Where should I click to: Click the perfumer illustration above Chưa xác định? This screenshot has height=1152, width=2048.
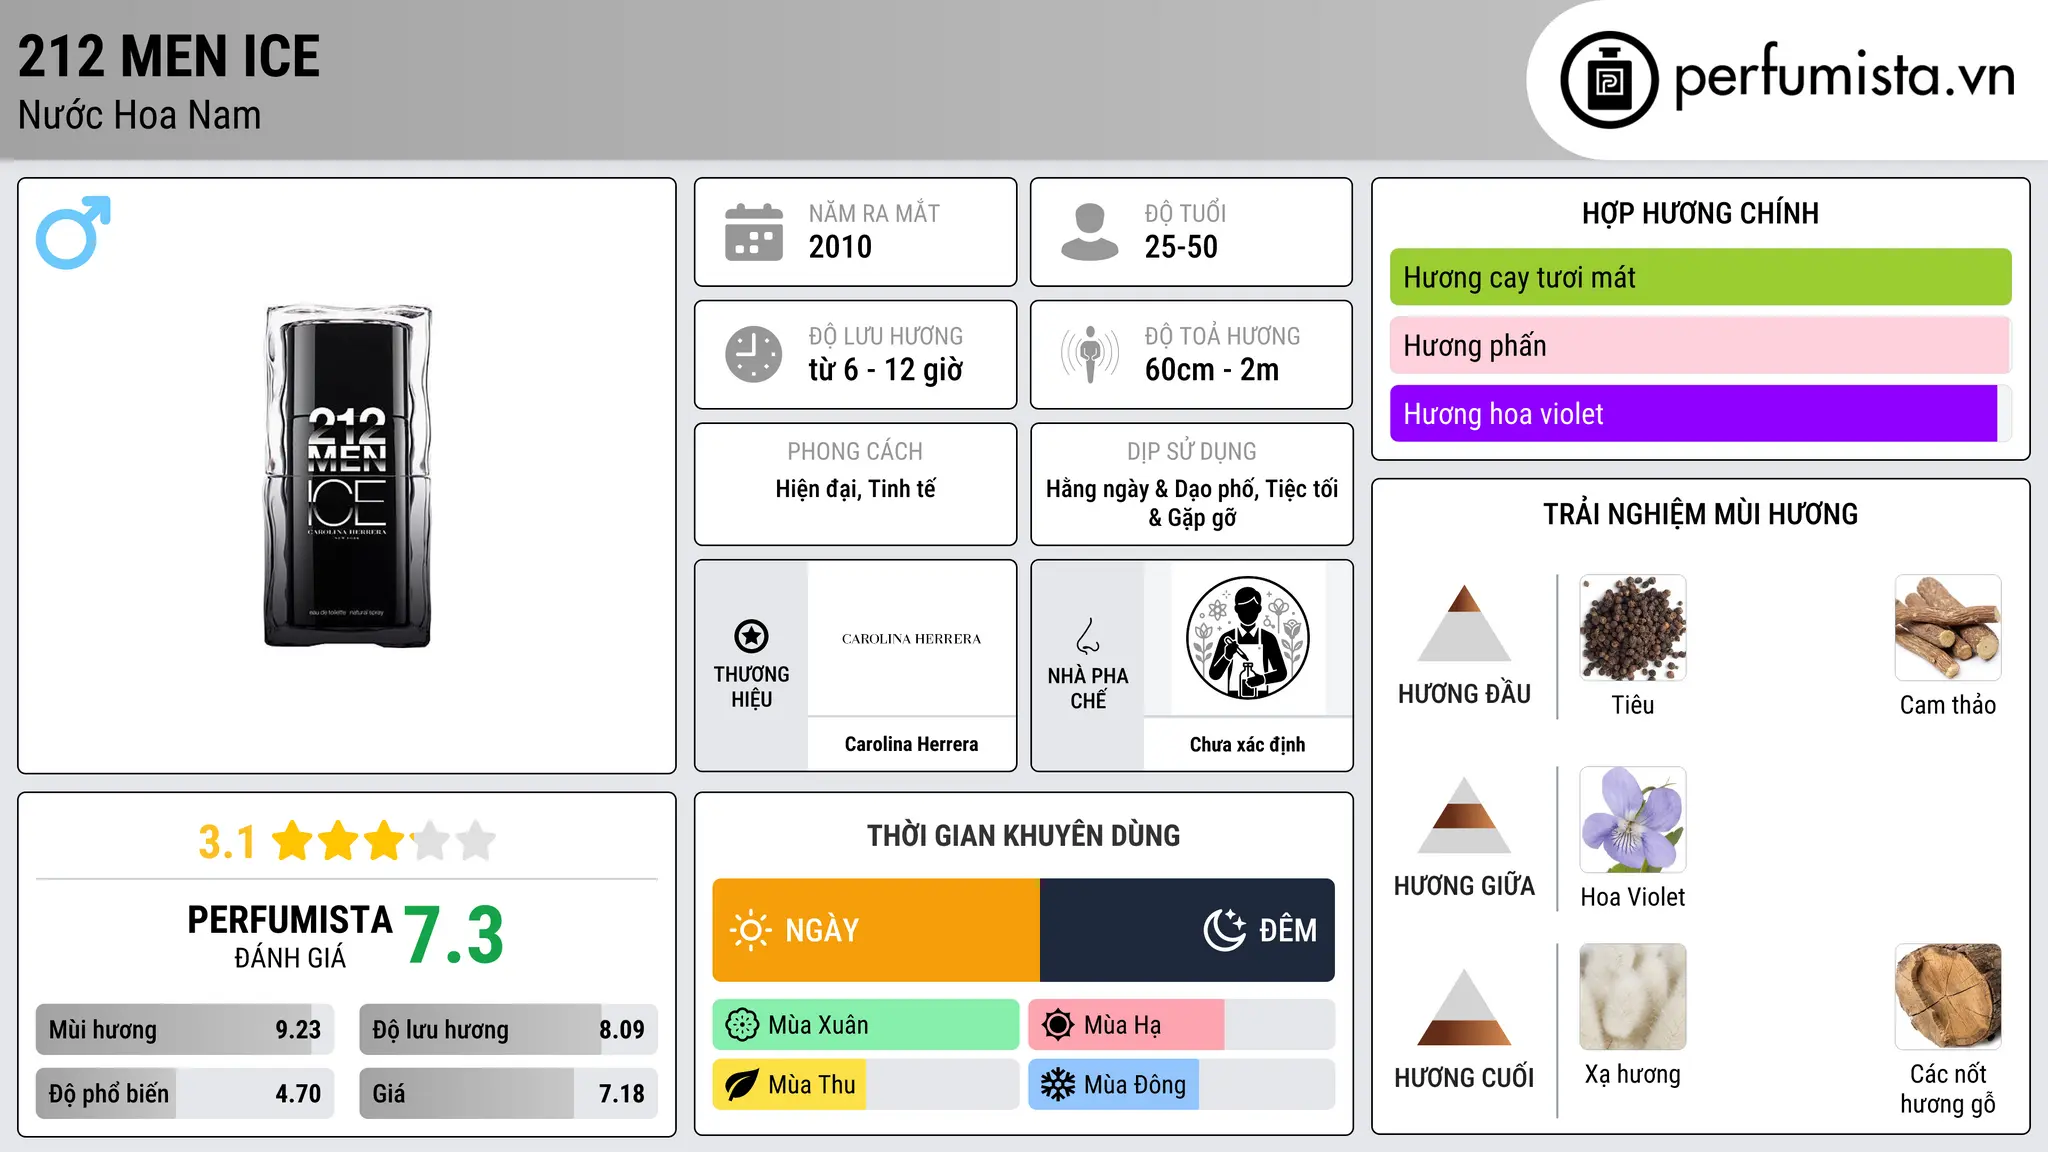1247,638
